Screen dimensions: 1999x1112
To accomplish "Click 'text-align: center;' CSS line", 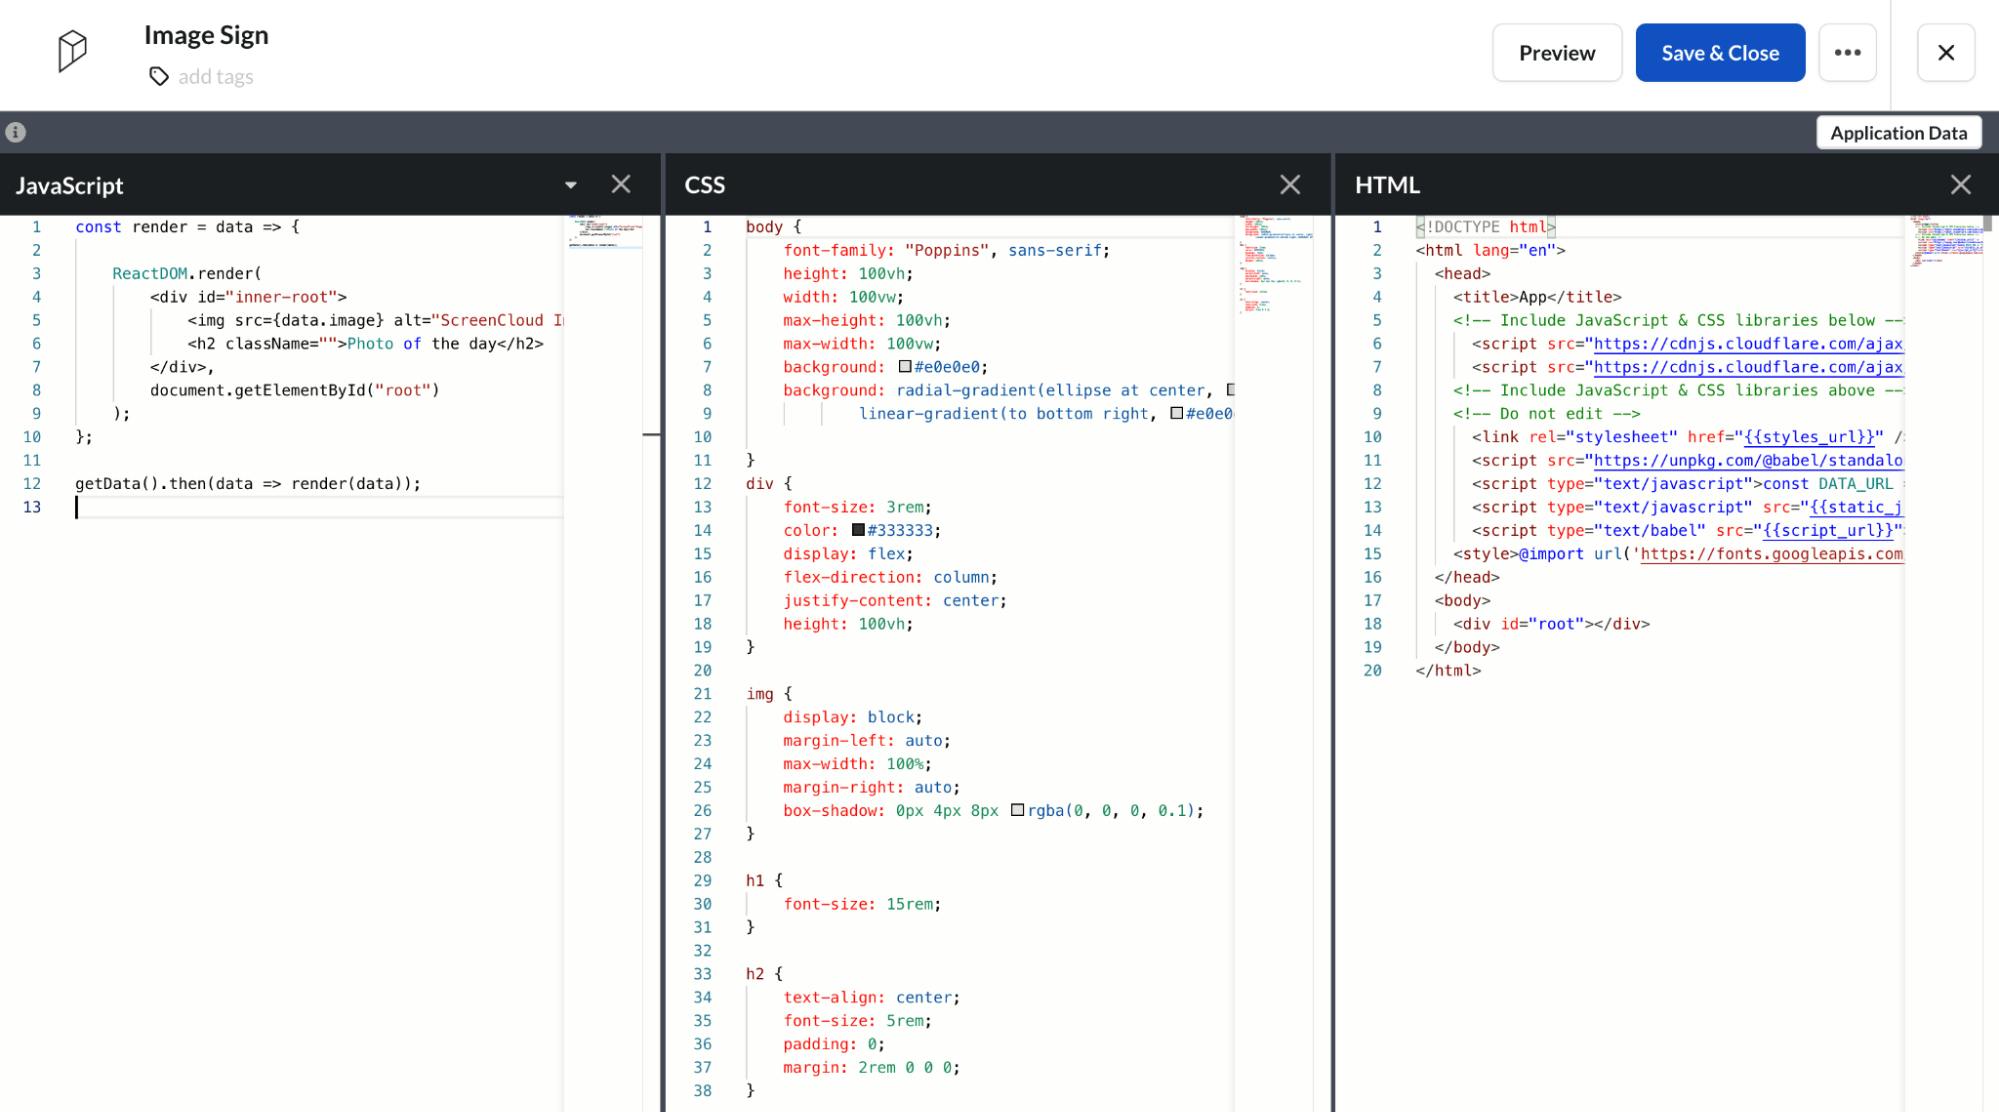I will click(871, 997).
